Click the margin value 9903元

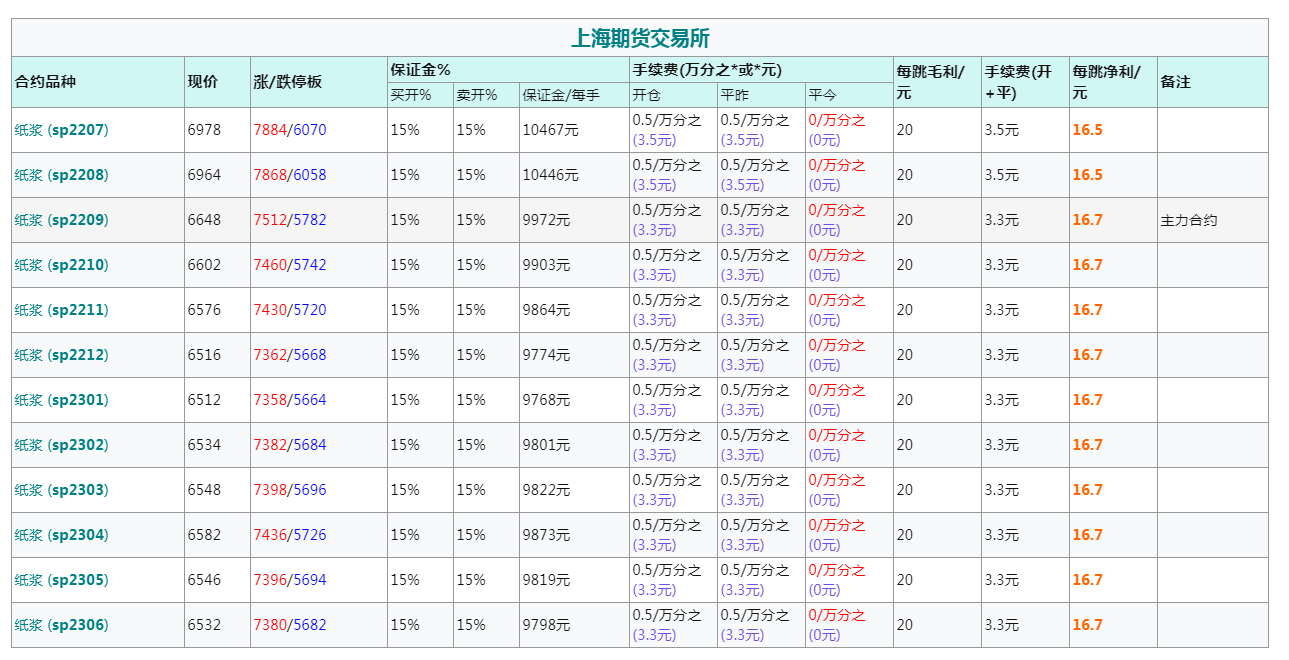pos(546,265)
